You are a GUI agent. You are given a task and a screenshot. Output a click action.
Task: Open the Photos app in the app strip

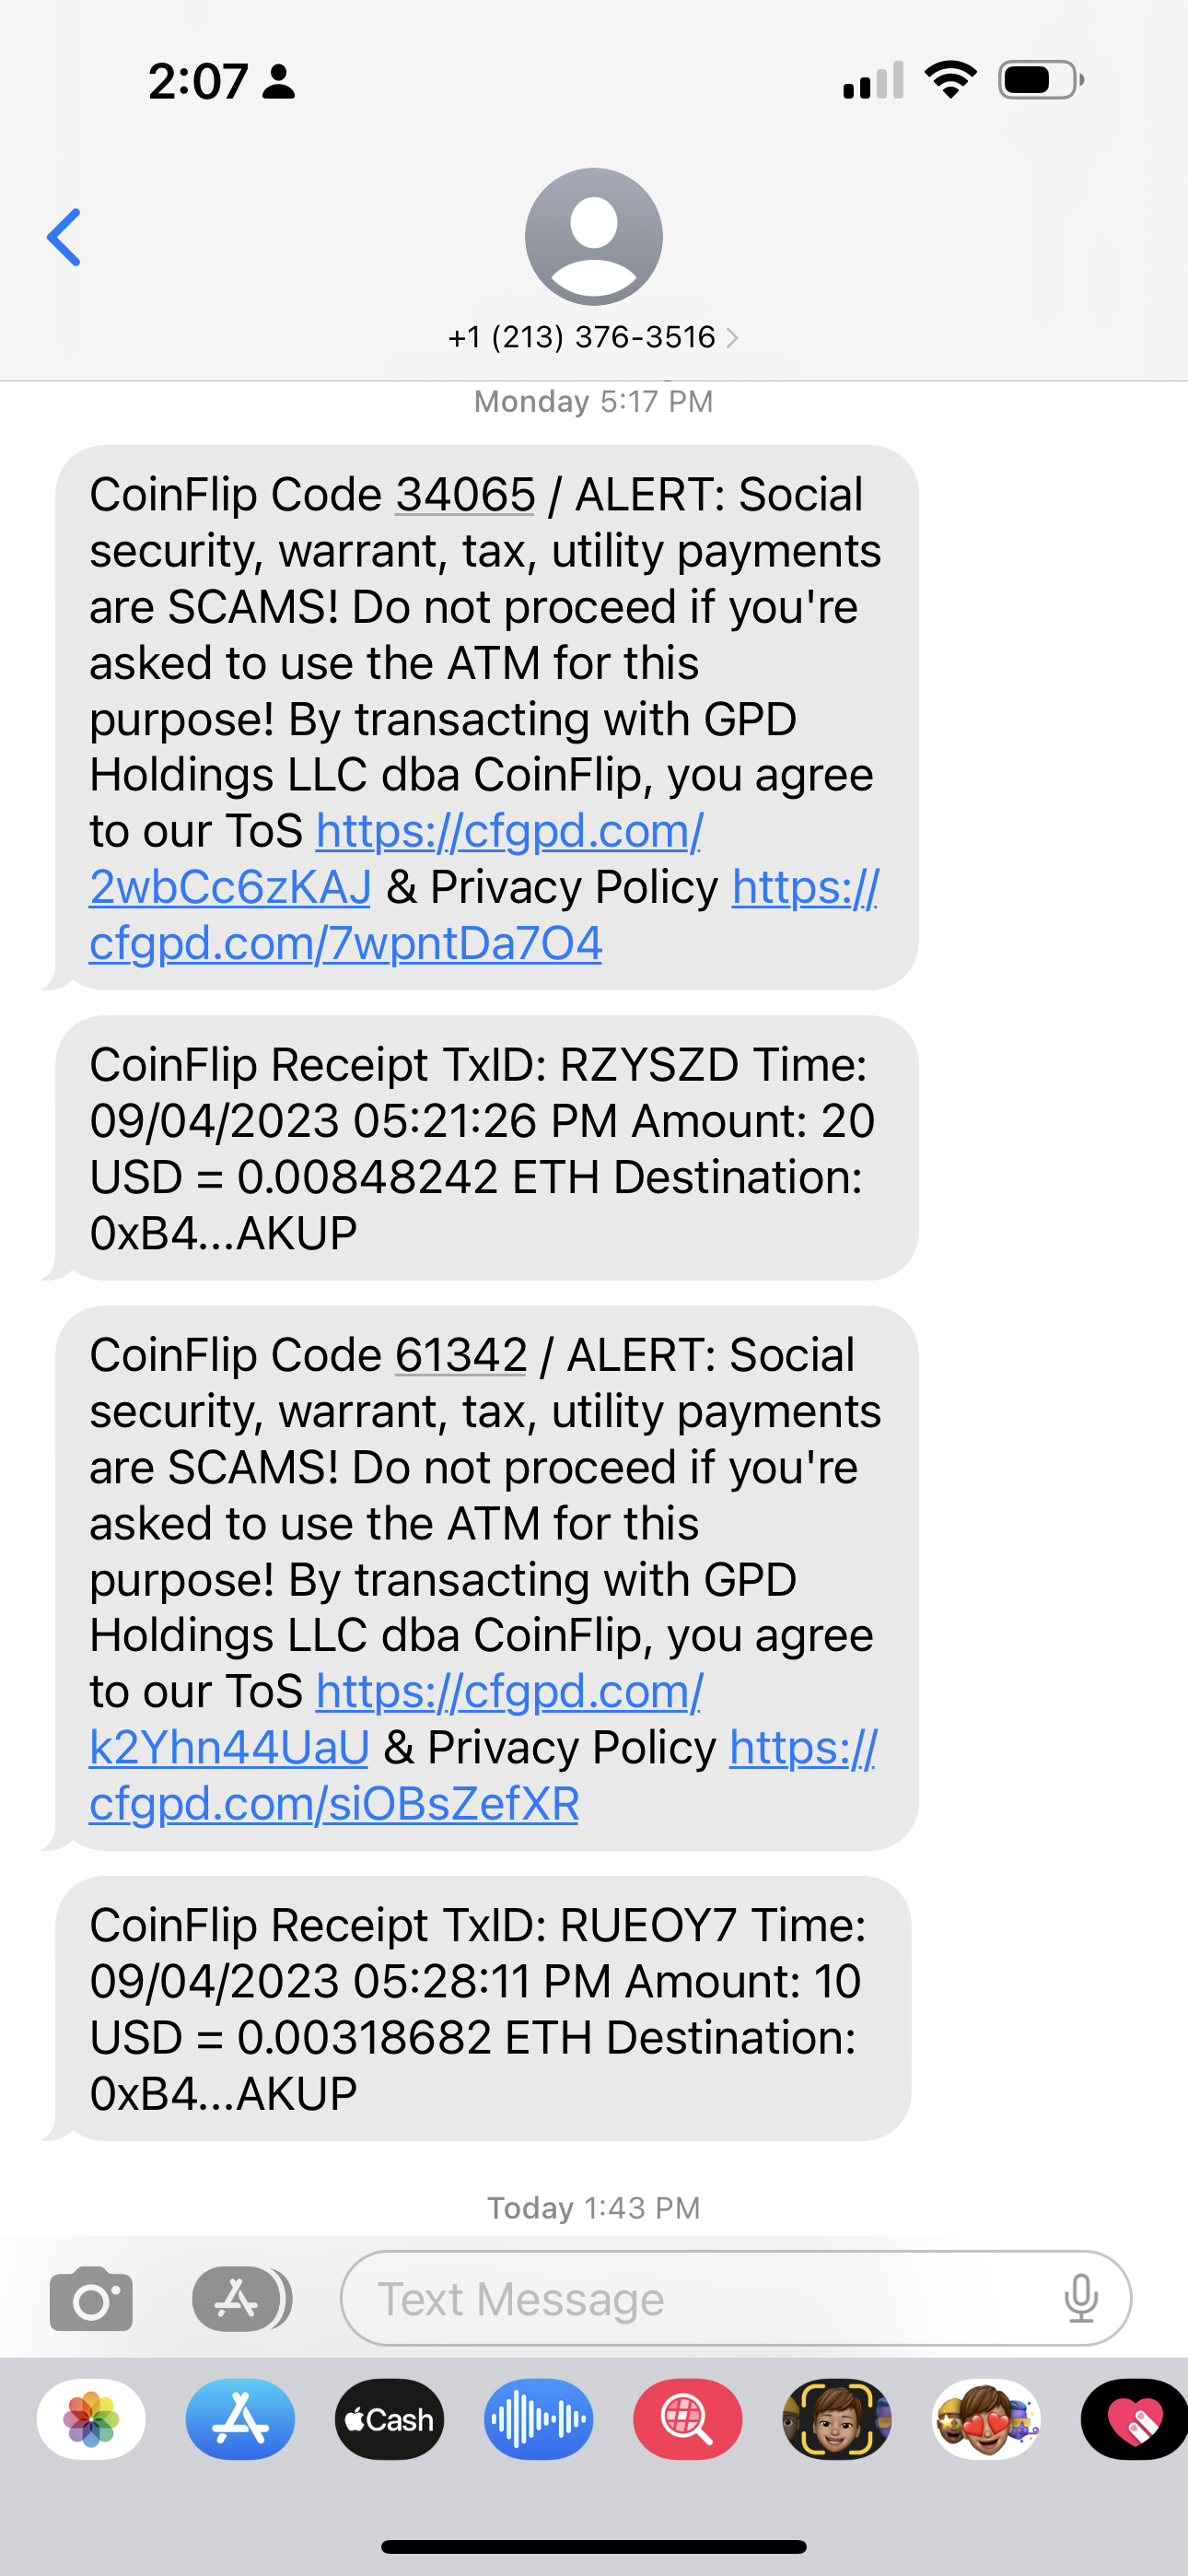(x=91, y=2420)
